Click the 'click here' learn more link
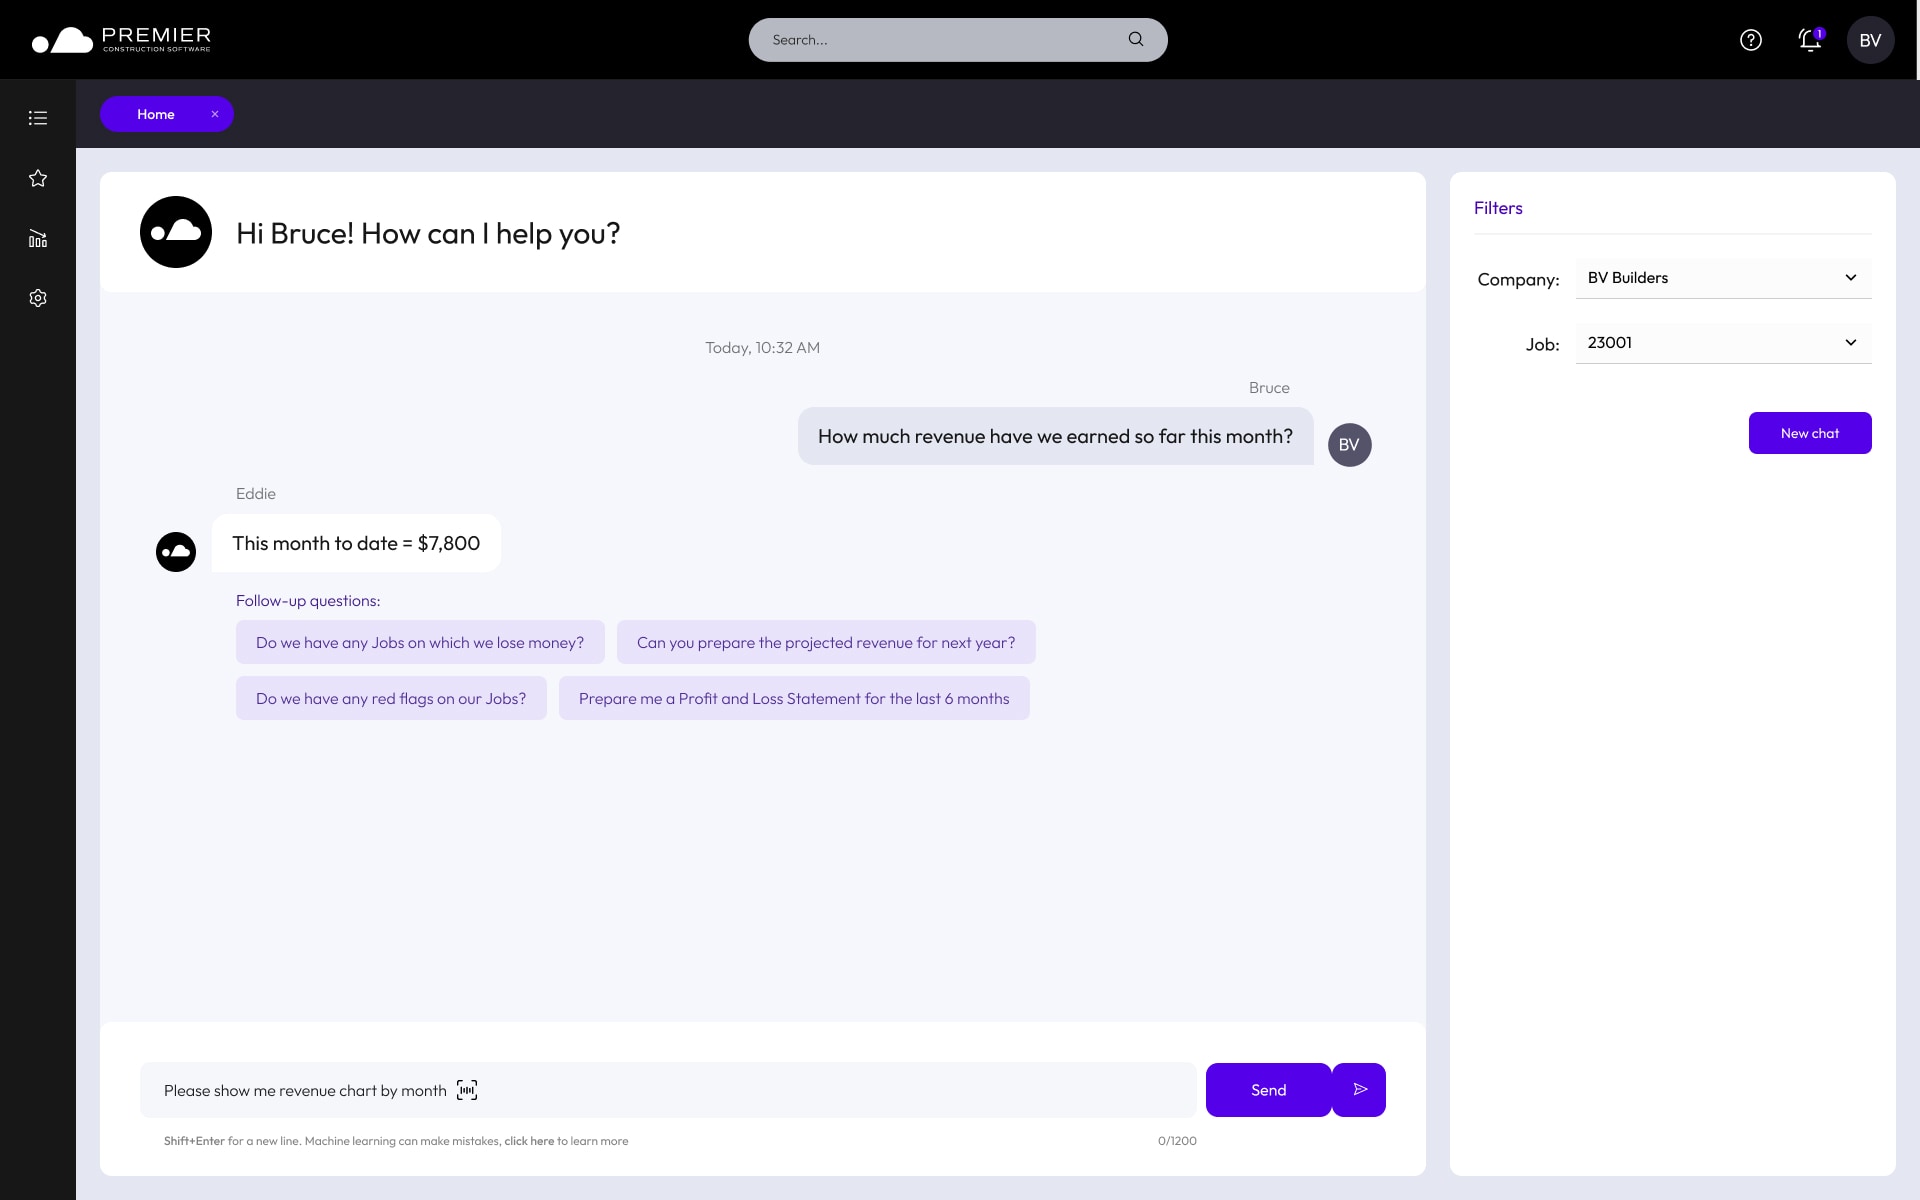Image resolution: width=1920 pixels, height=1200 pixels. pyautogui.click(x=529, y=1141)
